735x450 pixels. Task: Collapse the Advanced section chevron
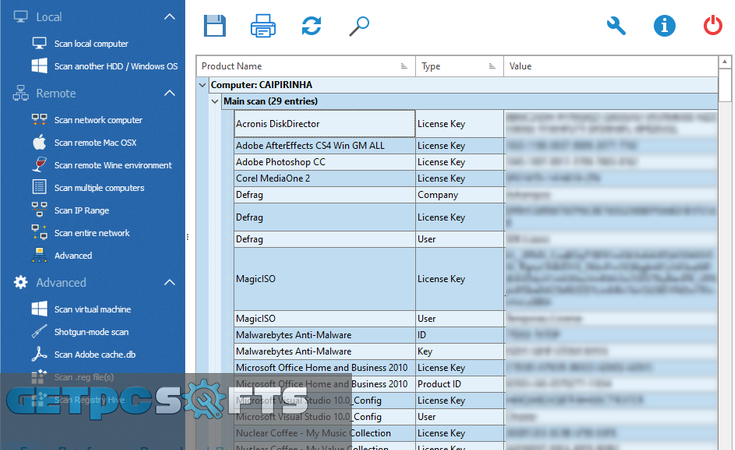point(170,282)
